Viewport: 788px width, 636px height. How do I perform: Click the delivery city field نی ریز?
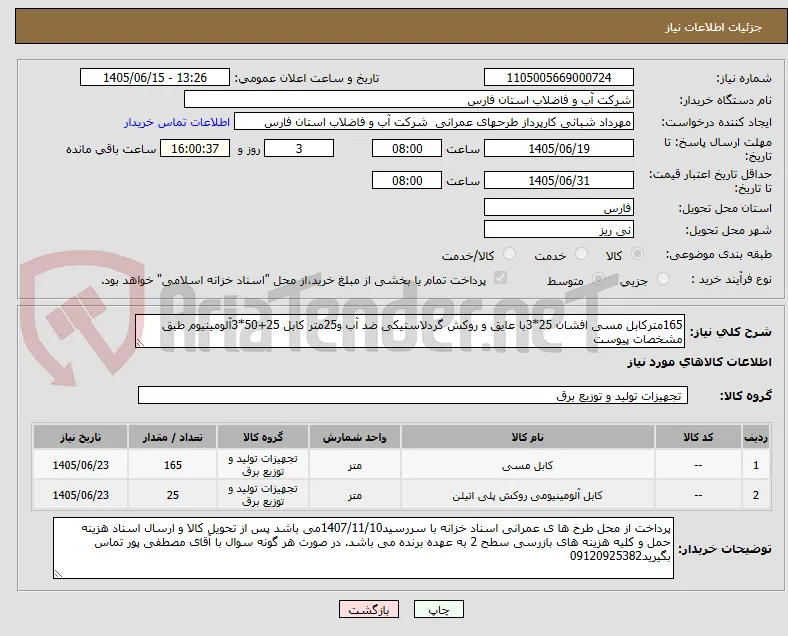tap(559, 230)
